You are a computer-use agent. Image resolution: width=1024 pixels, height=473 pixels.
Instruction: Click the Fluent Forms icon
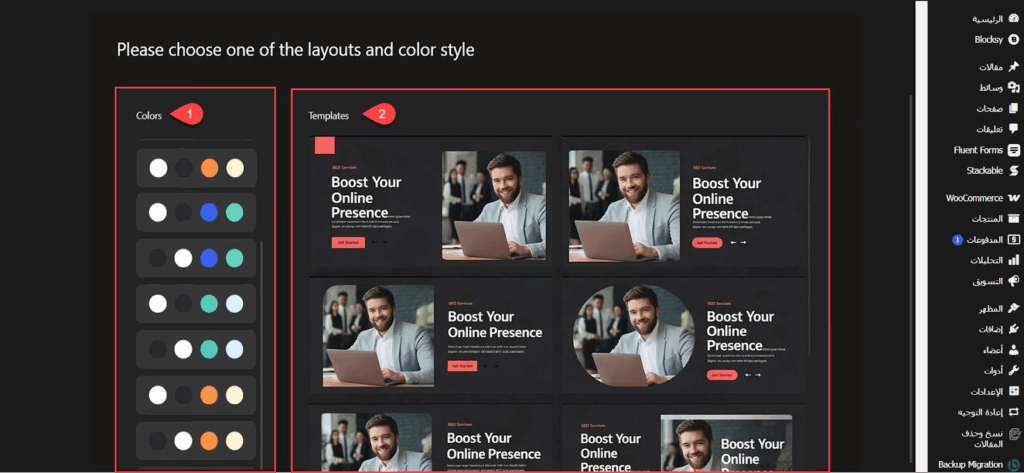1013,150
